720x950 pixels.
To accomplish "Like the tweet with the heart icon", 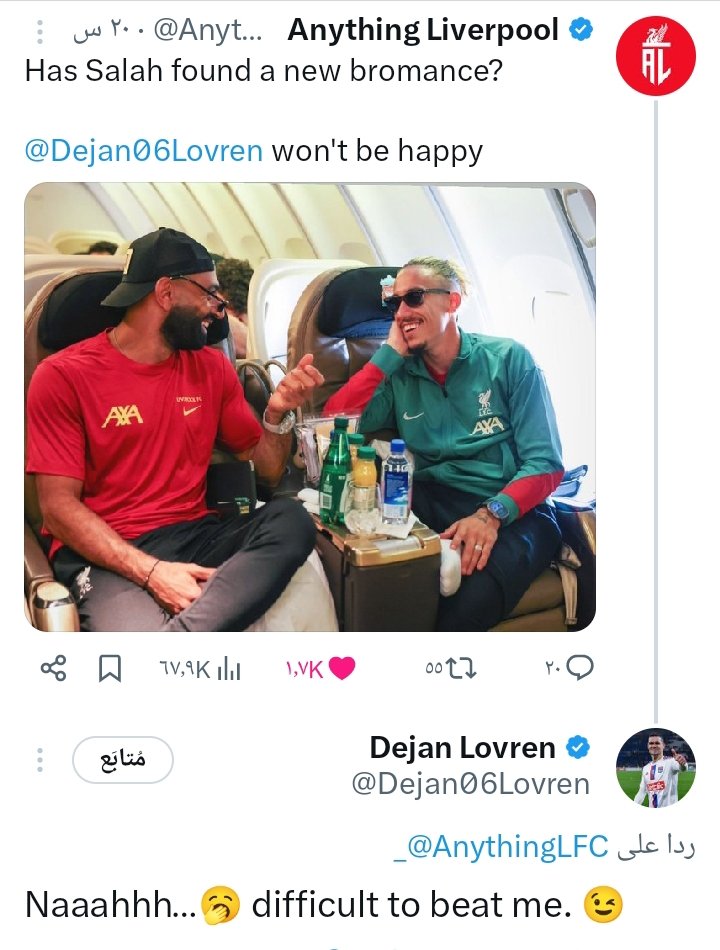I will pyautogui.click(x=341, y=669).
